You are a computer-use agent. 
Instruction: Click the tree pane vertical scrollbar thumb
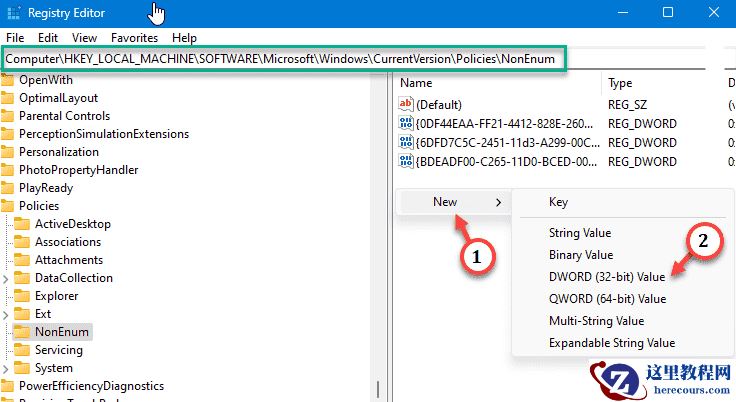coord(378,389)
